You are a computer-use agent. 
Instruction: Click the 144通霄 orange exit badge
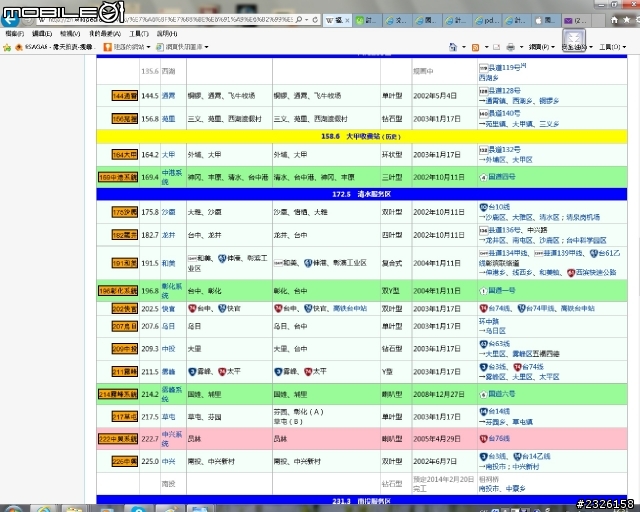pyautogui.click(x=124, y=96)
